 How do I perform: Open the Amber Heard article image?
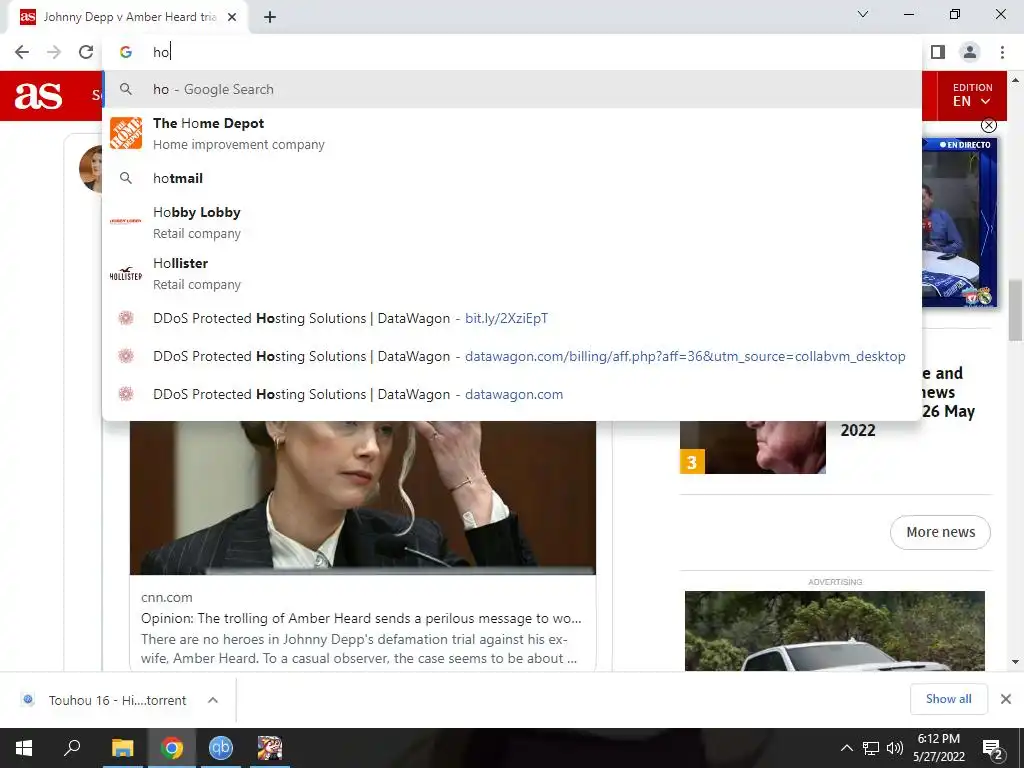coord(362,498)
